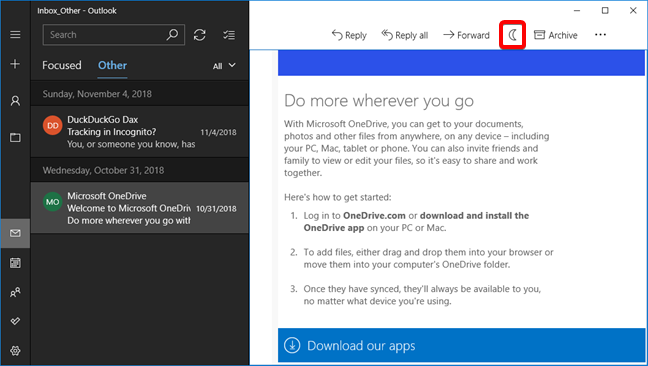Screen dimensions: 648x366
Task: Maximize the Outlook window
Action: click(x=605, y=11)
